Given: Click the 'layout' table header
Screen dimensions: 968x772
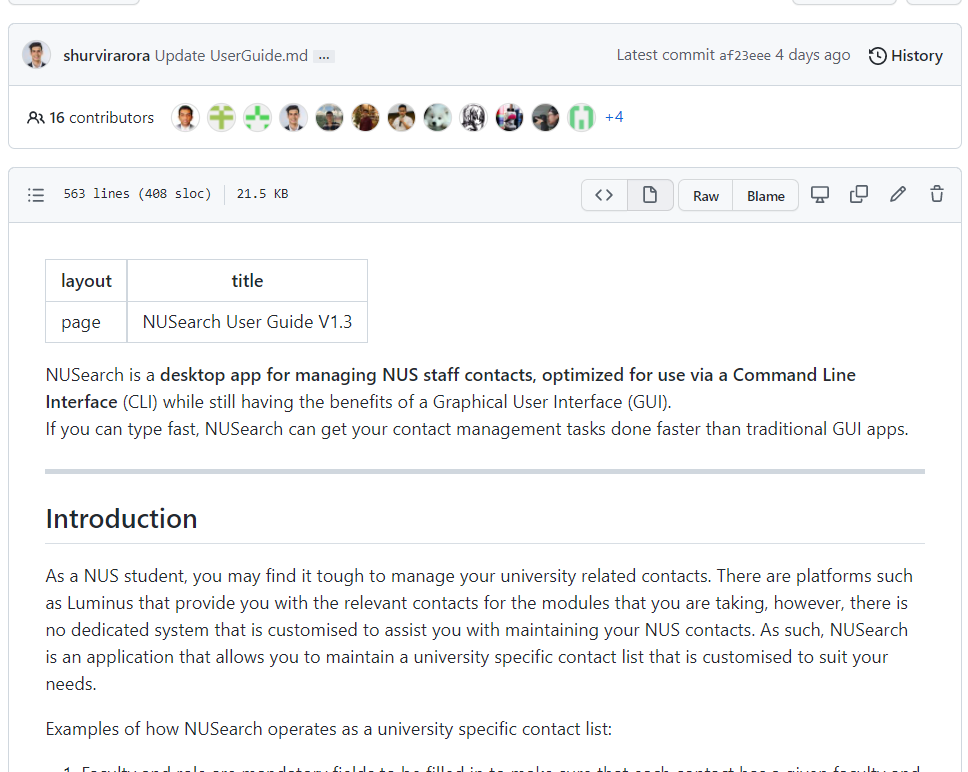Looking at the screenshot, I should coord(86,281).
